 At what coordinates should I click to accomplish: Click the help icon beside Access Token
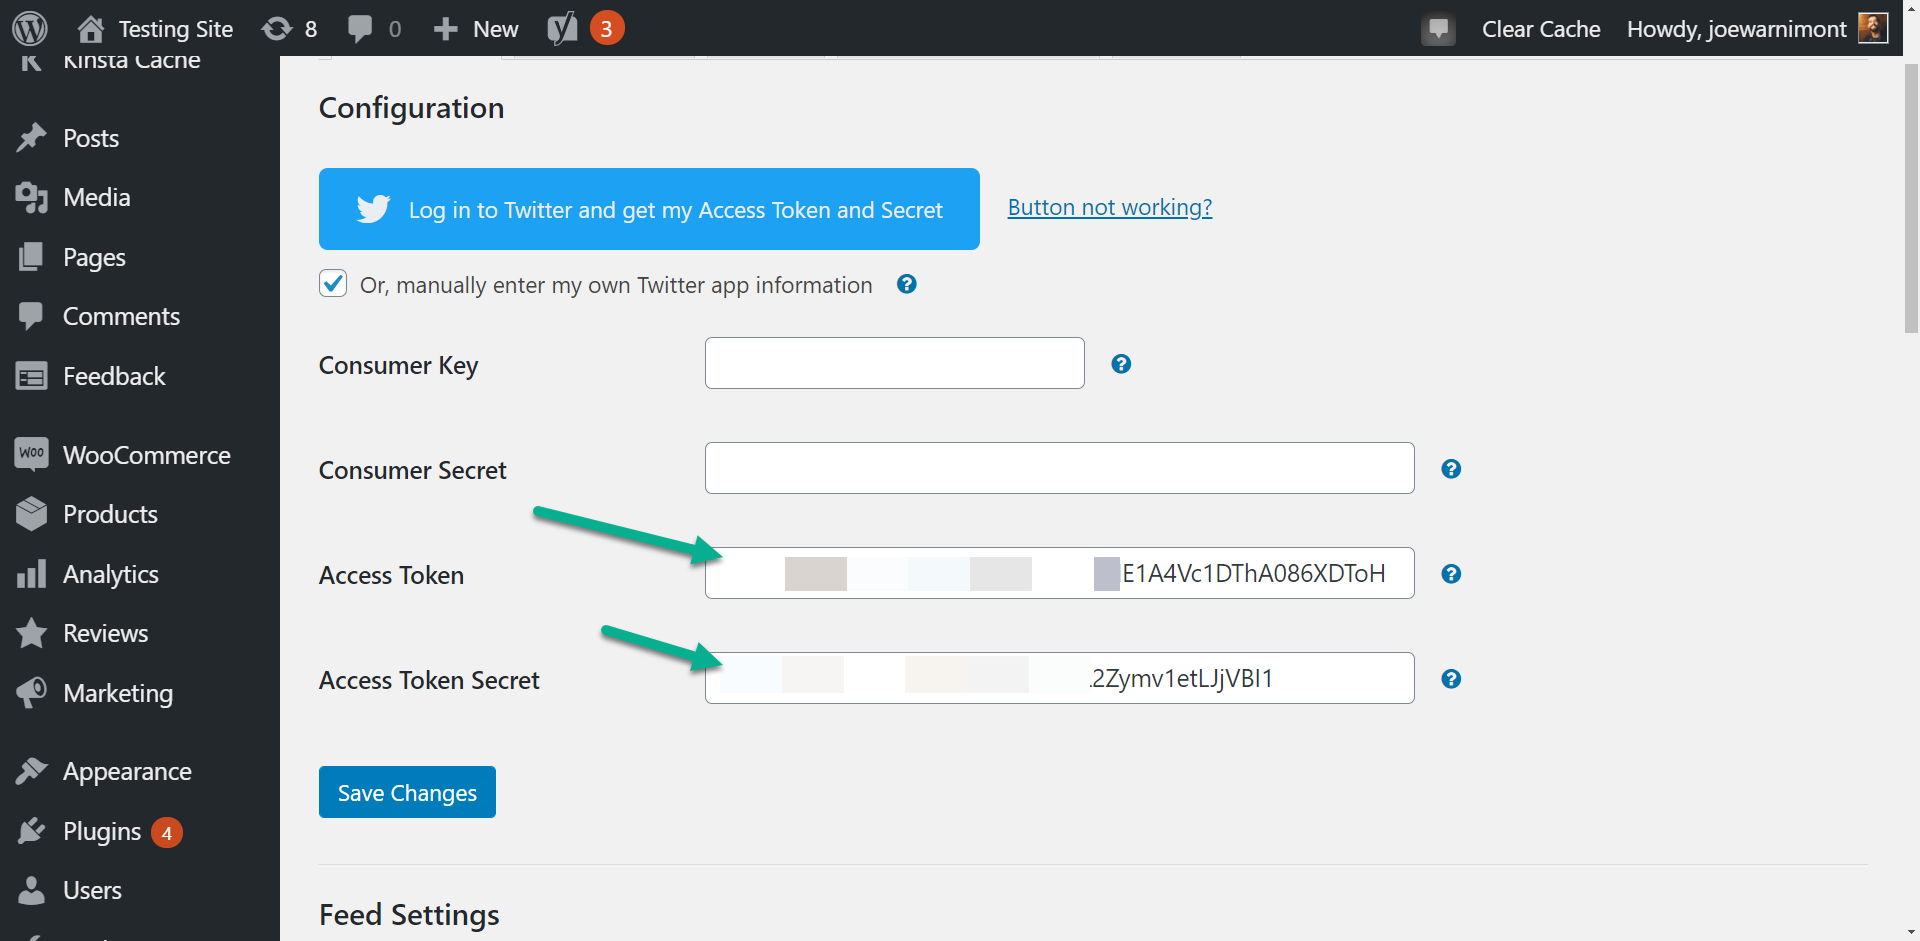coord(1451,574)
